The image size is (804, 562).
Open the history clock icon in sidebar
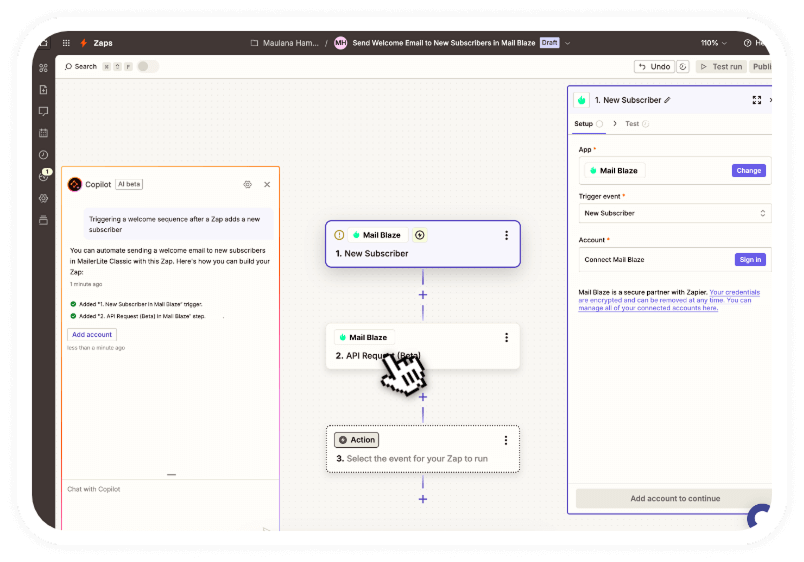point(43,155)
